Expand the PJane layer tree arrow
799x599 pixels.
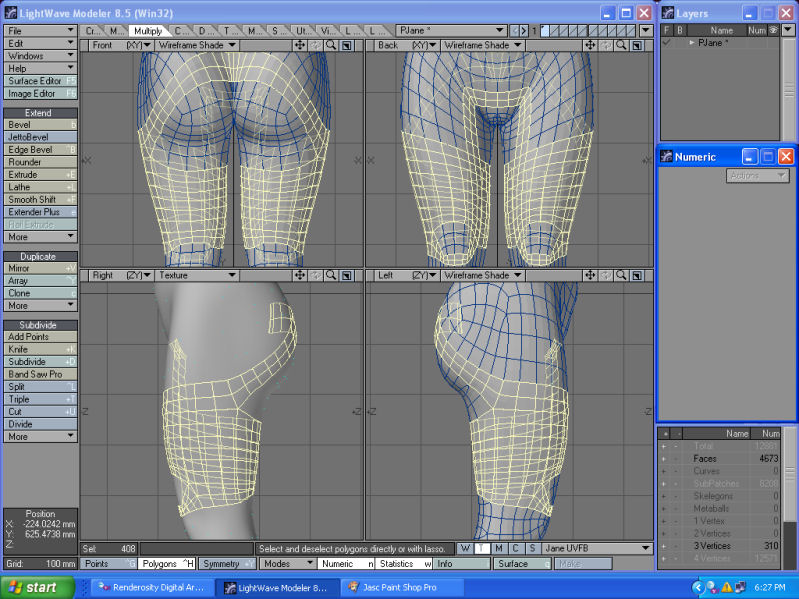tap(691, 43)
